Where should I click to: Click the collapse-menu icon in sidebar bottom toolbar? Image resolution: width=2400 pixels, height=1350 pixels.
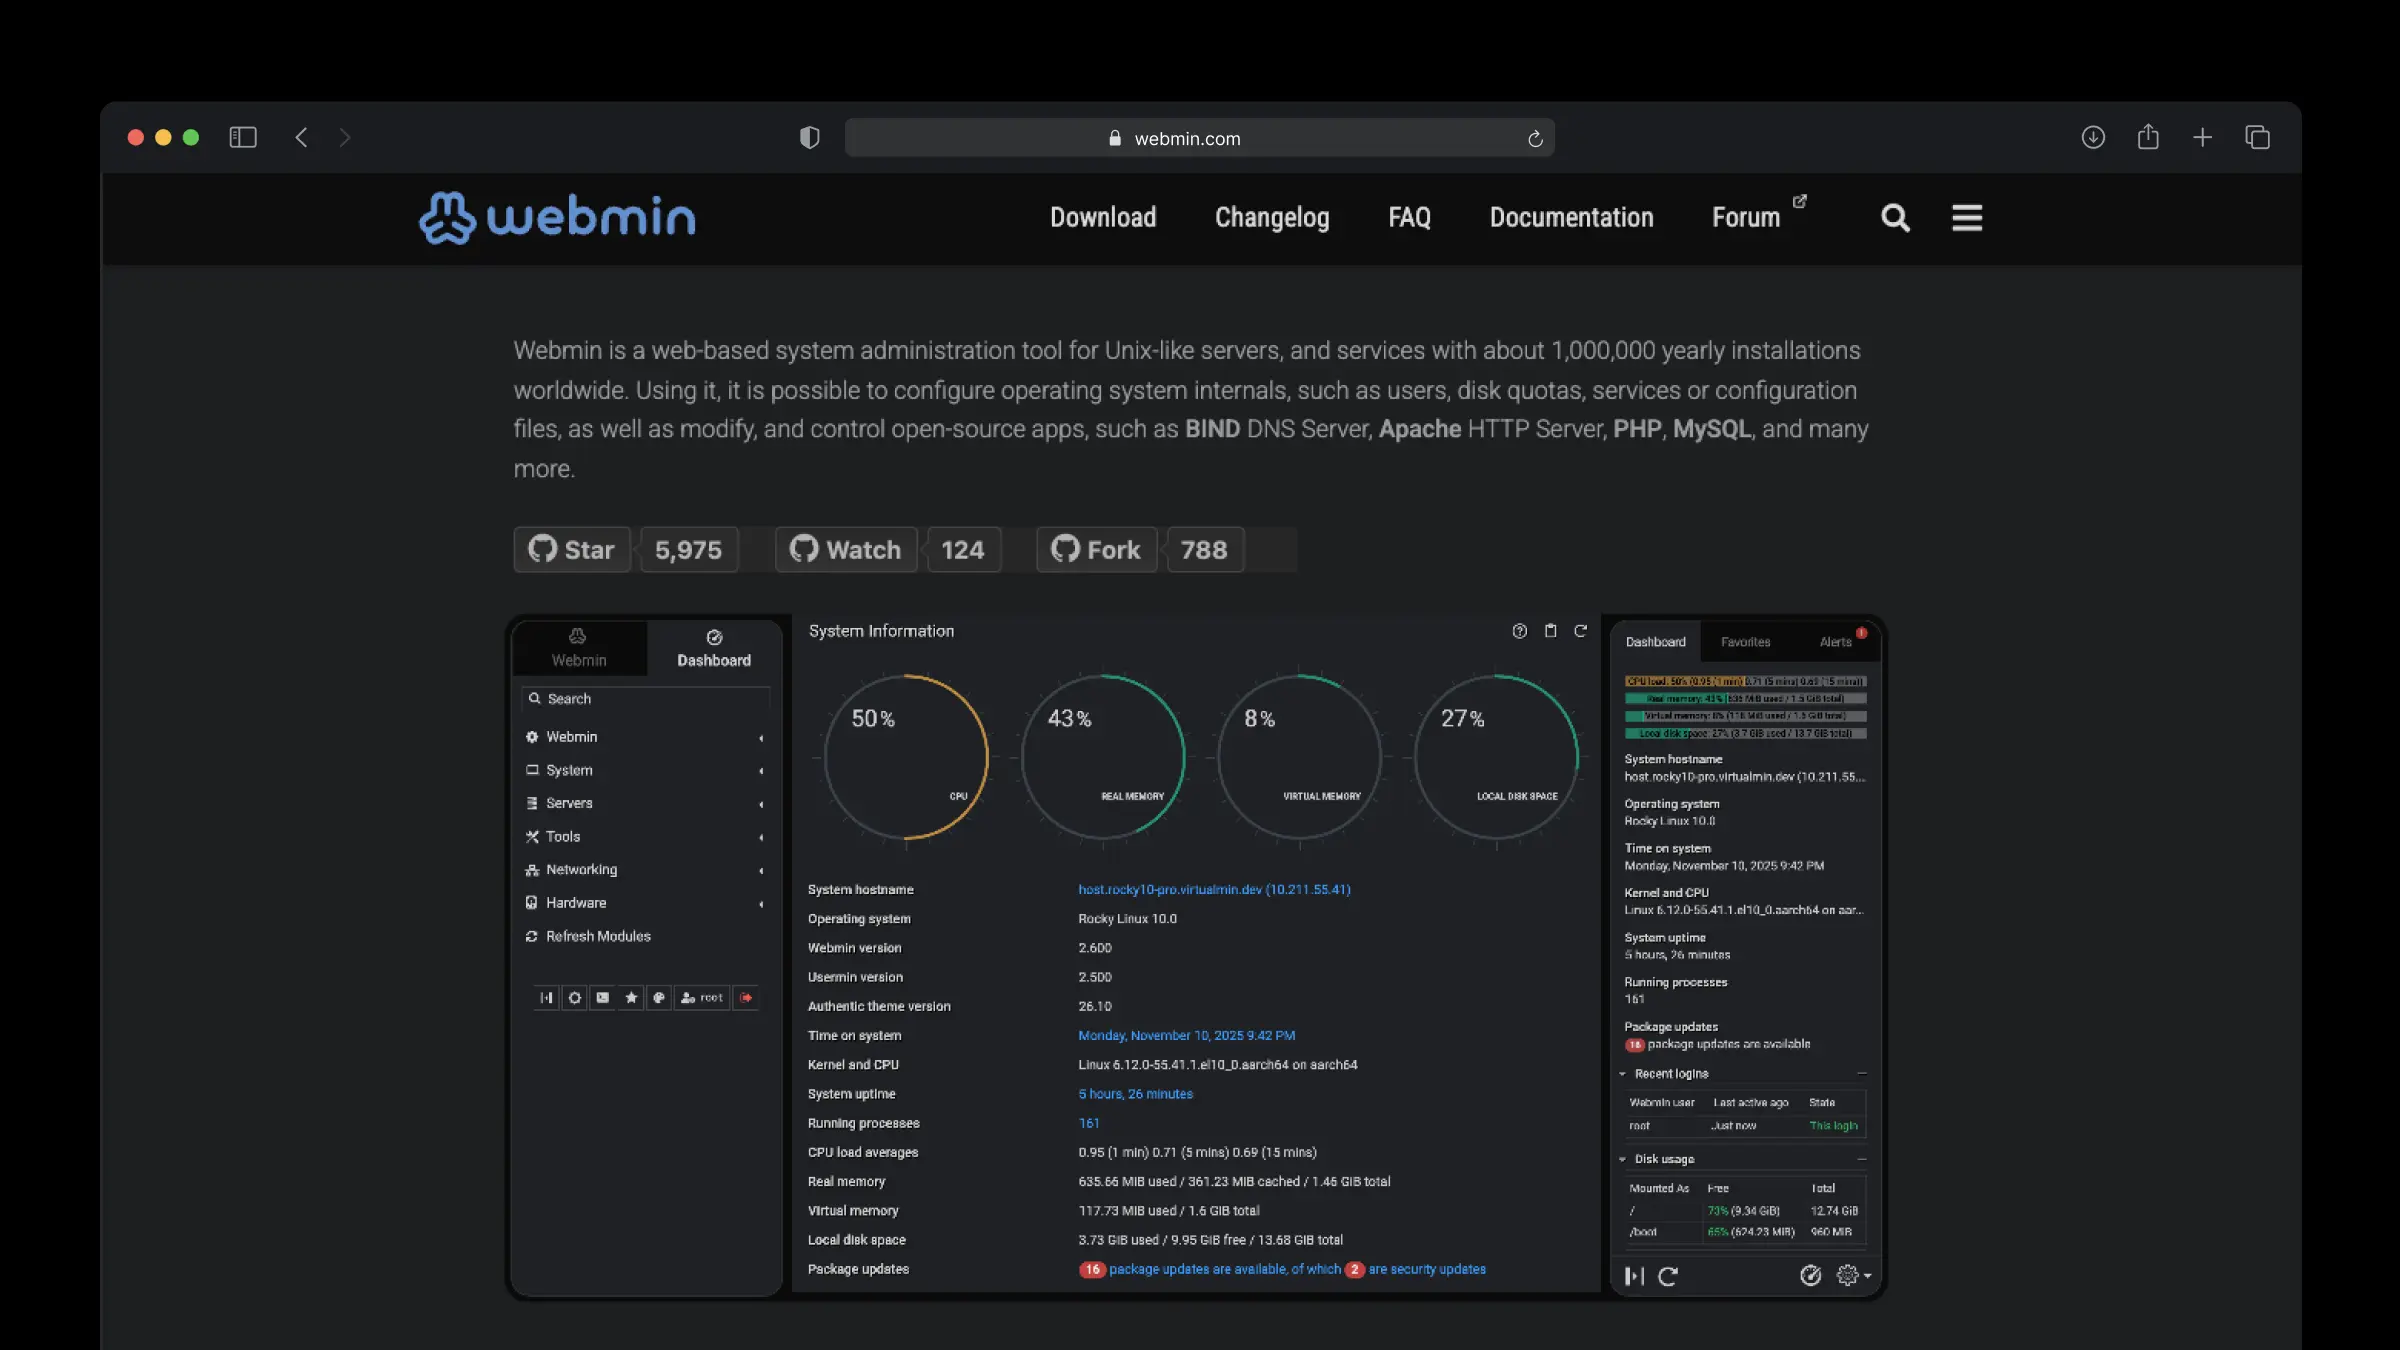[546, 998]
